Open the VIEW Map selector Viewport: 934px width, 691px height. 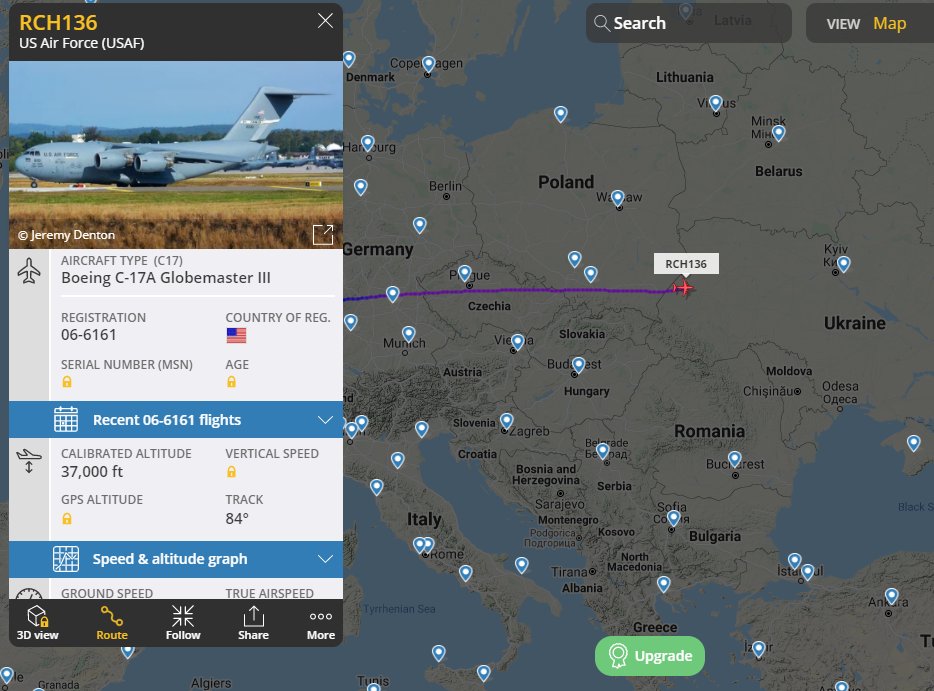pyautogui.click(x=868, y=23)
